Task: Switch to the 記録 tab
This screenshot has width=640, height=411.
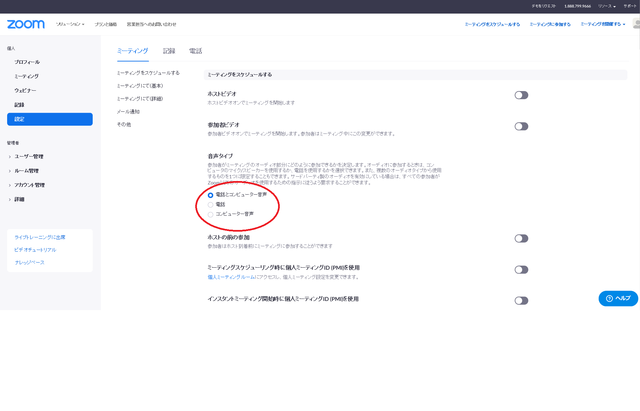Action: (169, 50)
